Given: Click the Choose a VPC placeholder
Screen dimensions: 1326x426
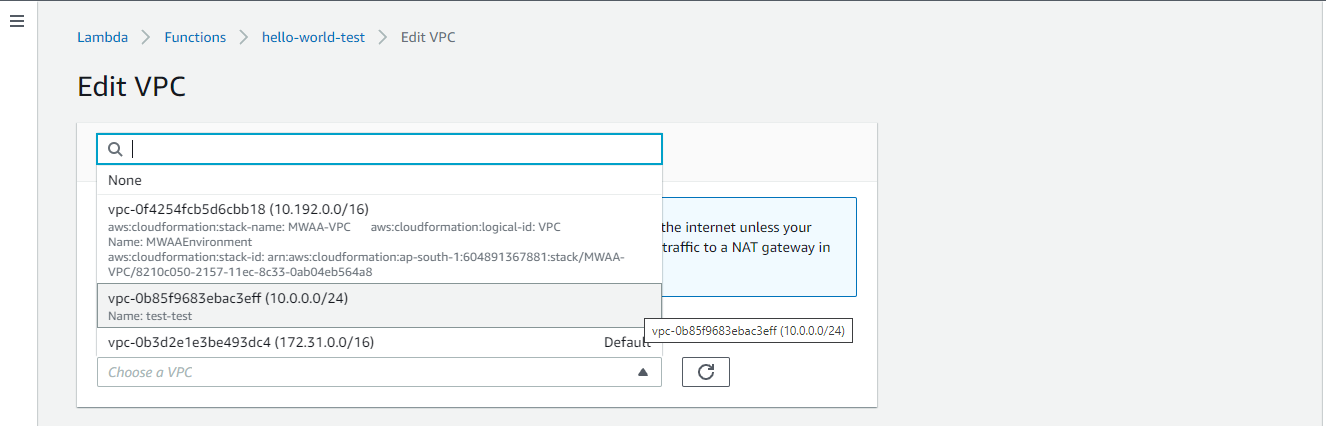Looking at the screenshot, I should (x=150, y=372).
